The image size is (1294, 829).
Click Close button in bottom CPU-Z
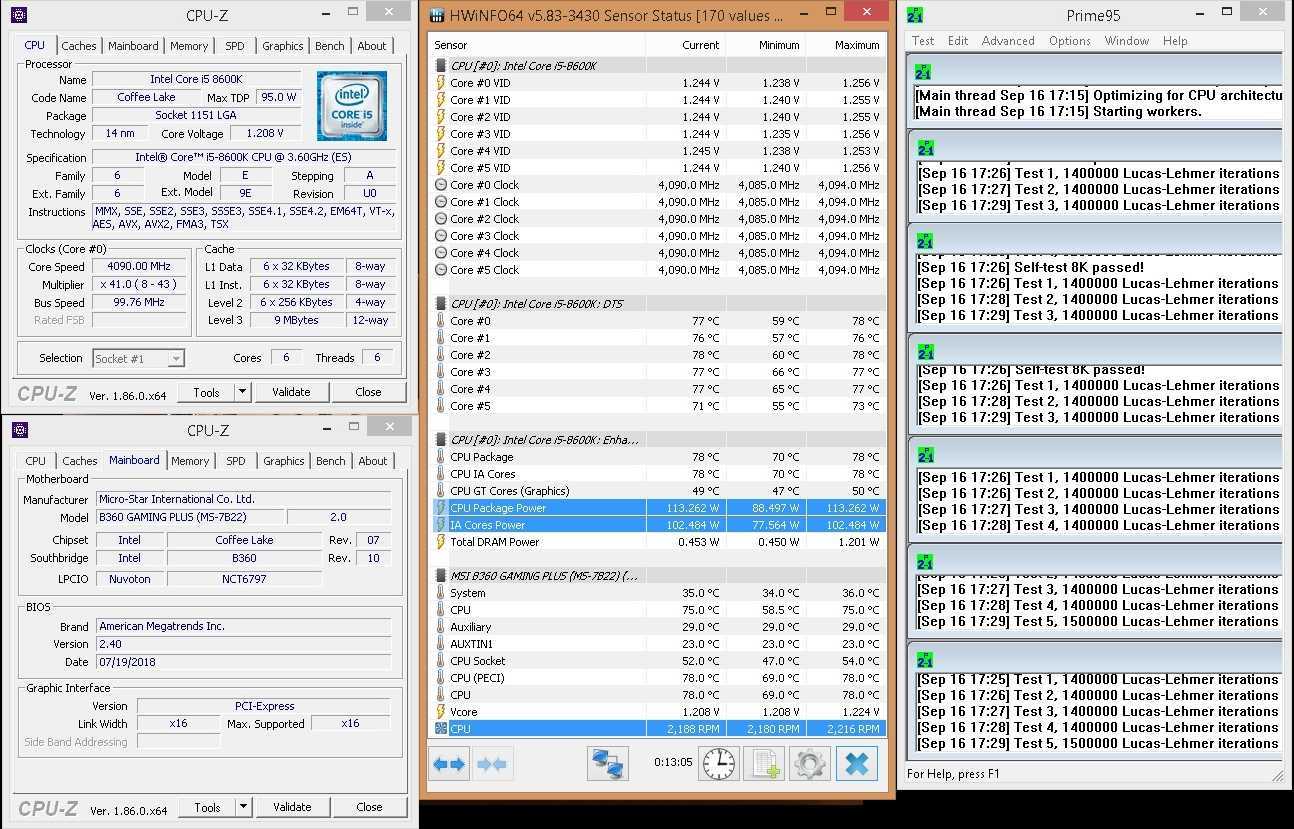[369, 807]
